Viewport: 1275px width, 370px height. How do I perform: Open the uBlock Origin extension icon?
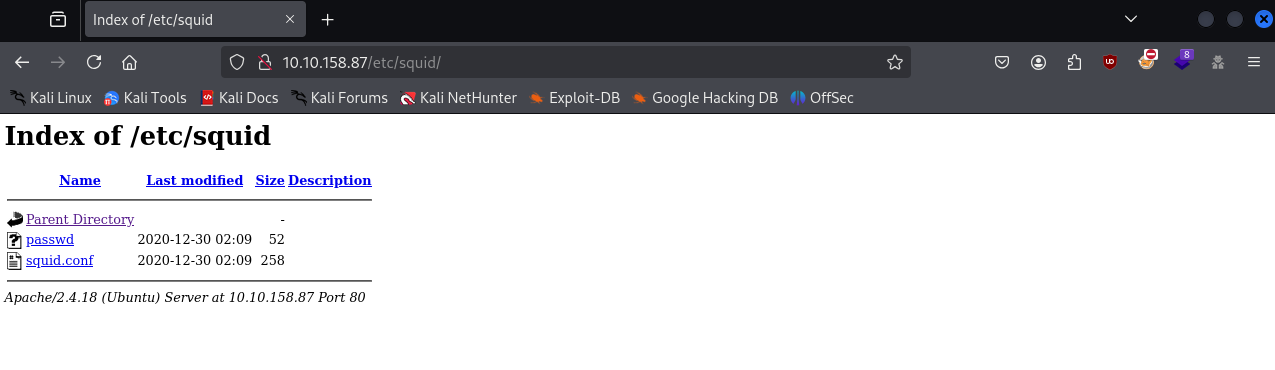[x=1110, y=62]
